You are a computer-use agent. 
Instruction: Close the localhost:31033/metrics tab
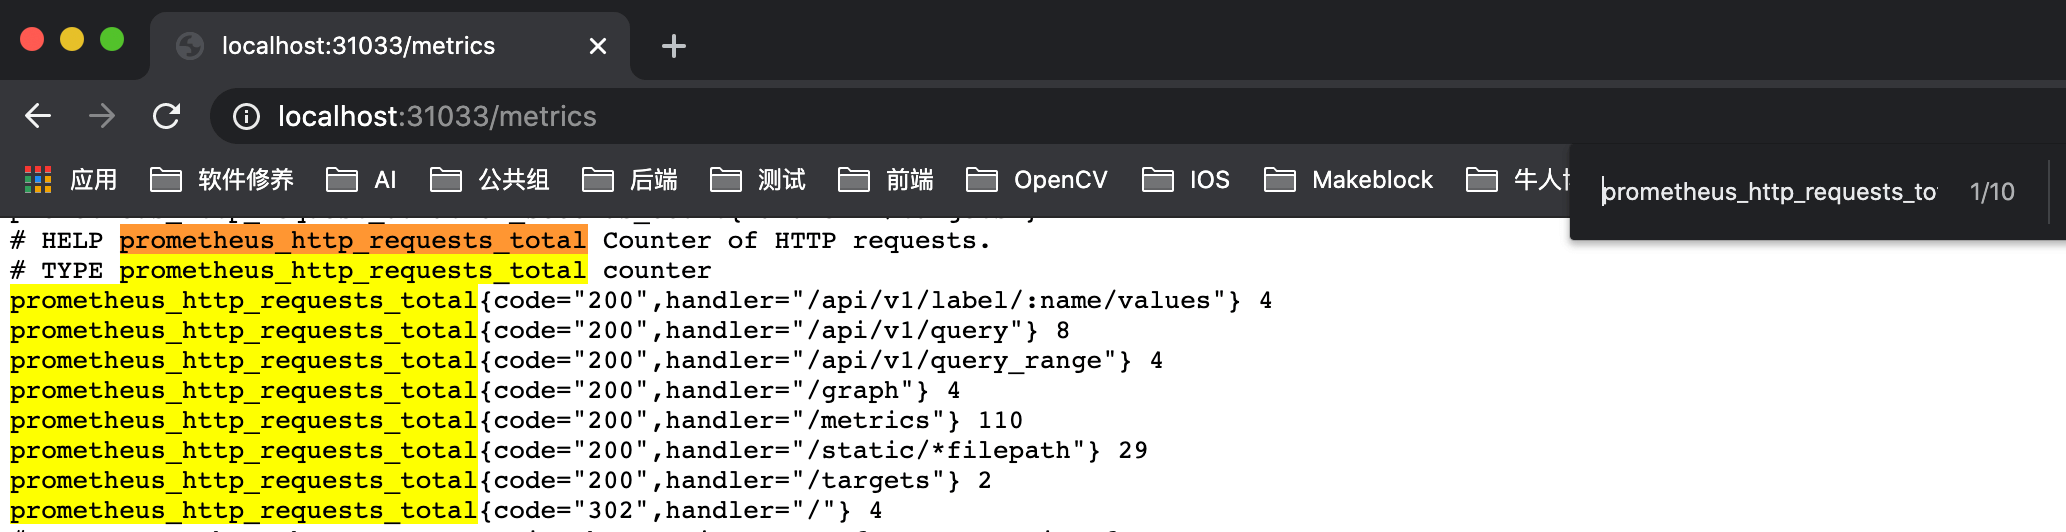(598, 46)
